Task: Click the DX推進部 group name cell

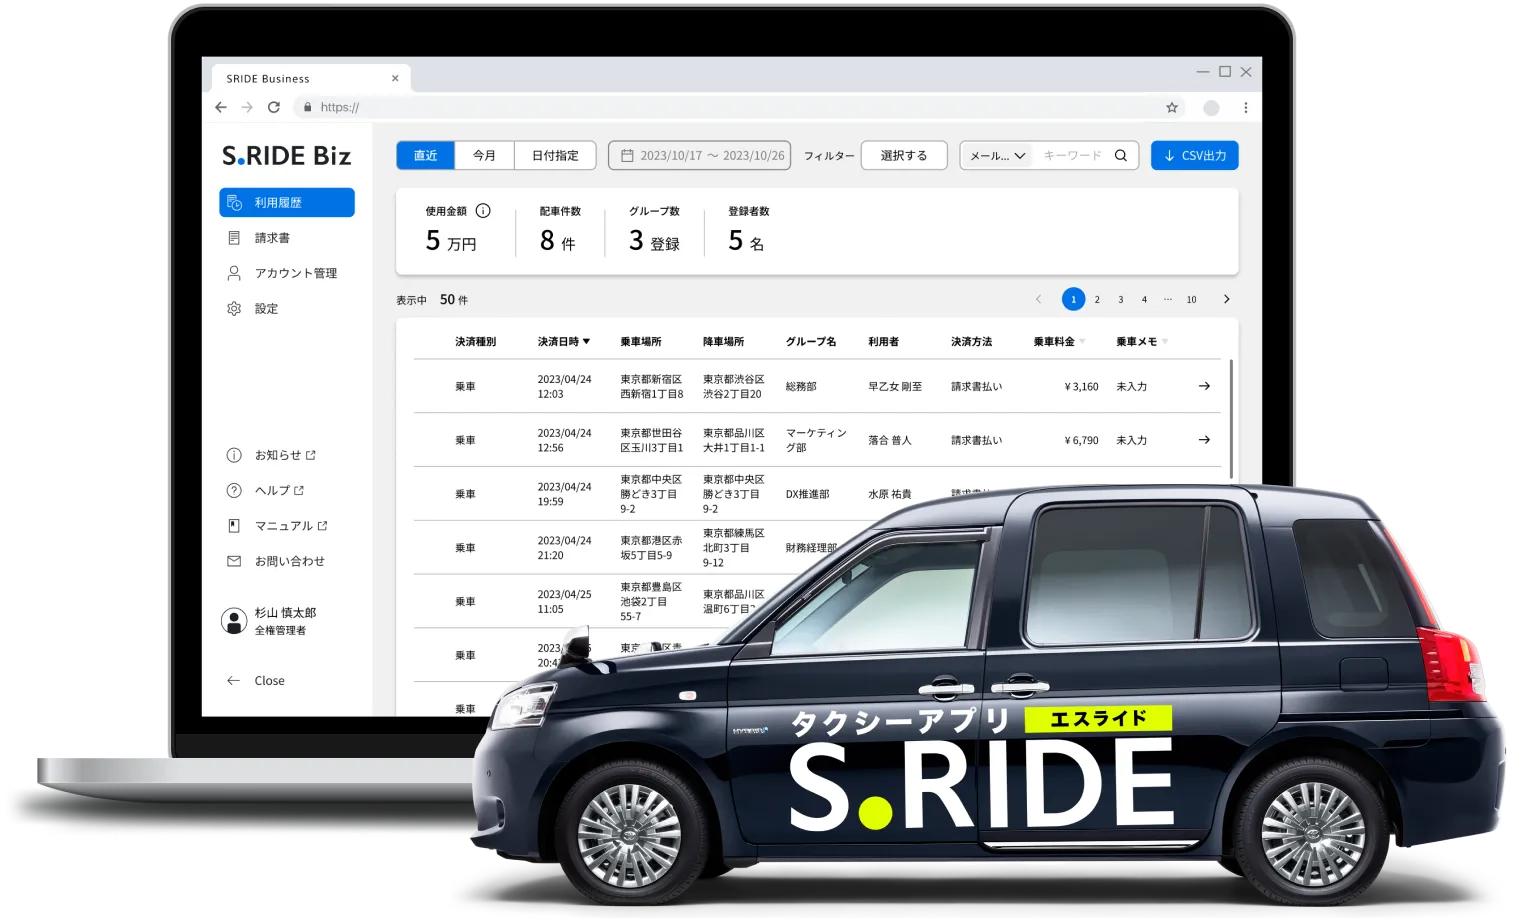Action: coord(807,494)
